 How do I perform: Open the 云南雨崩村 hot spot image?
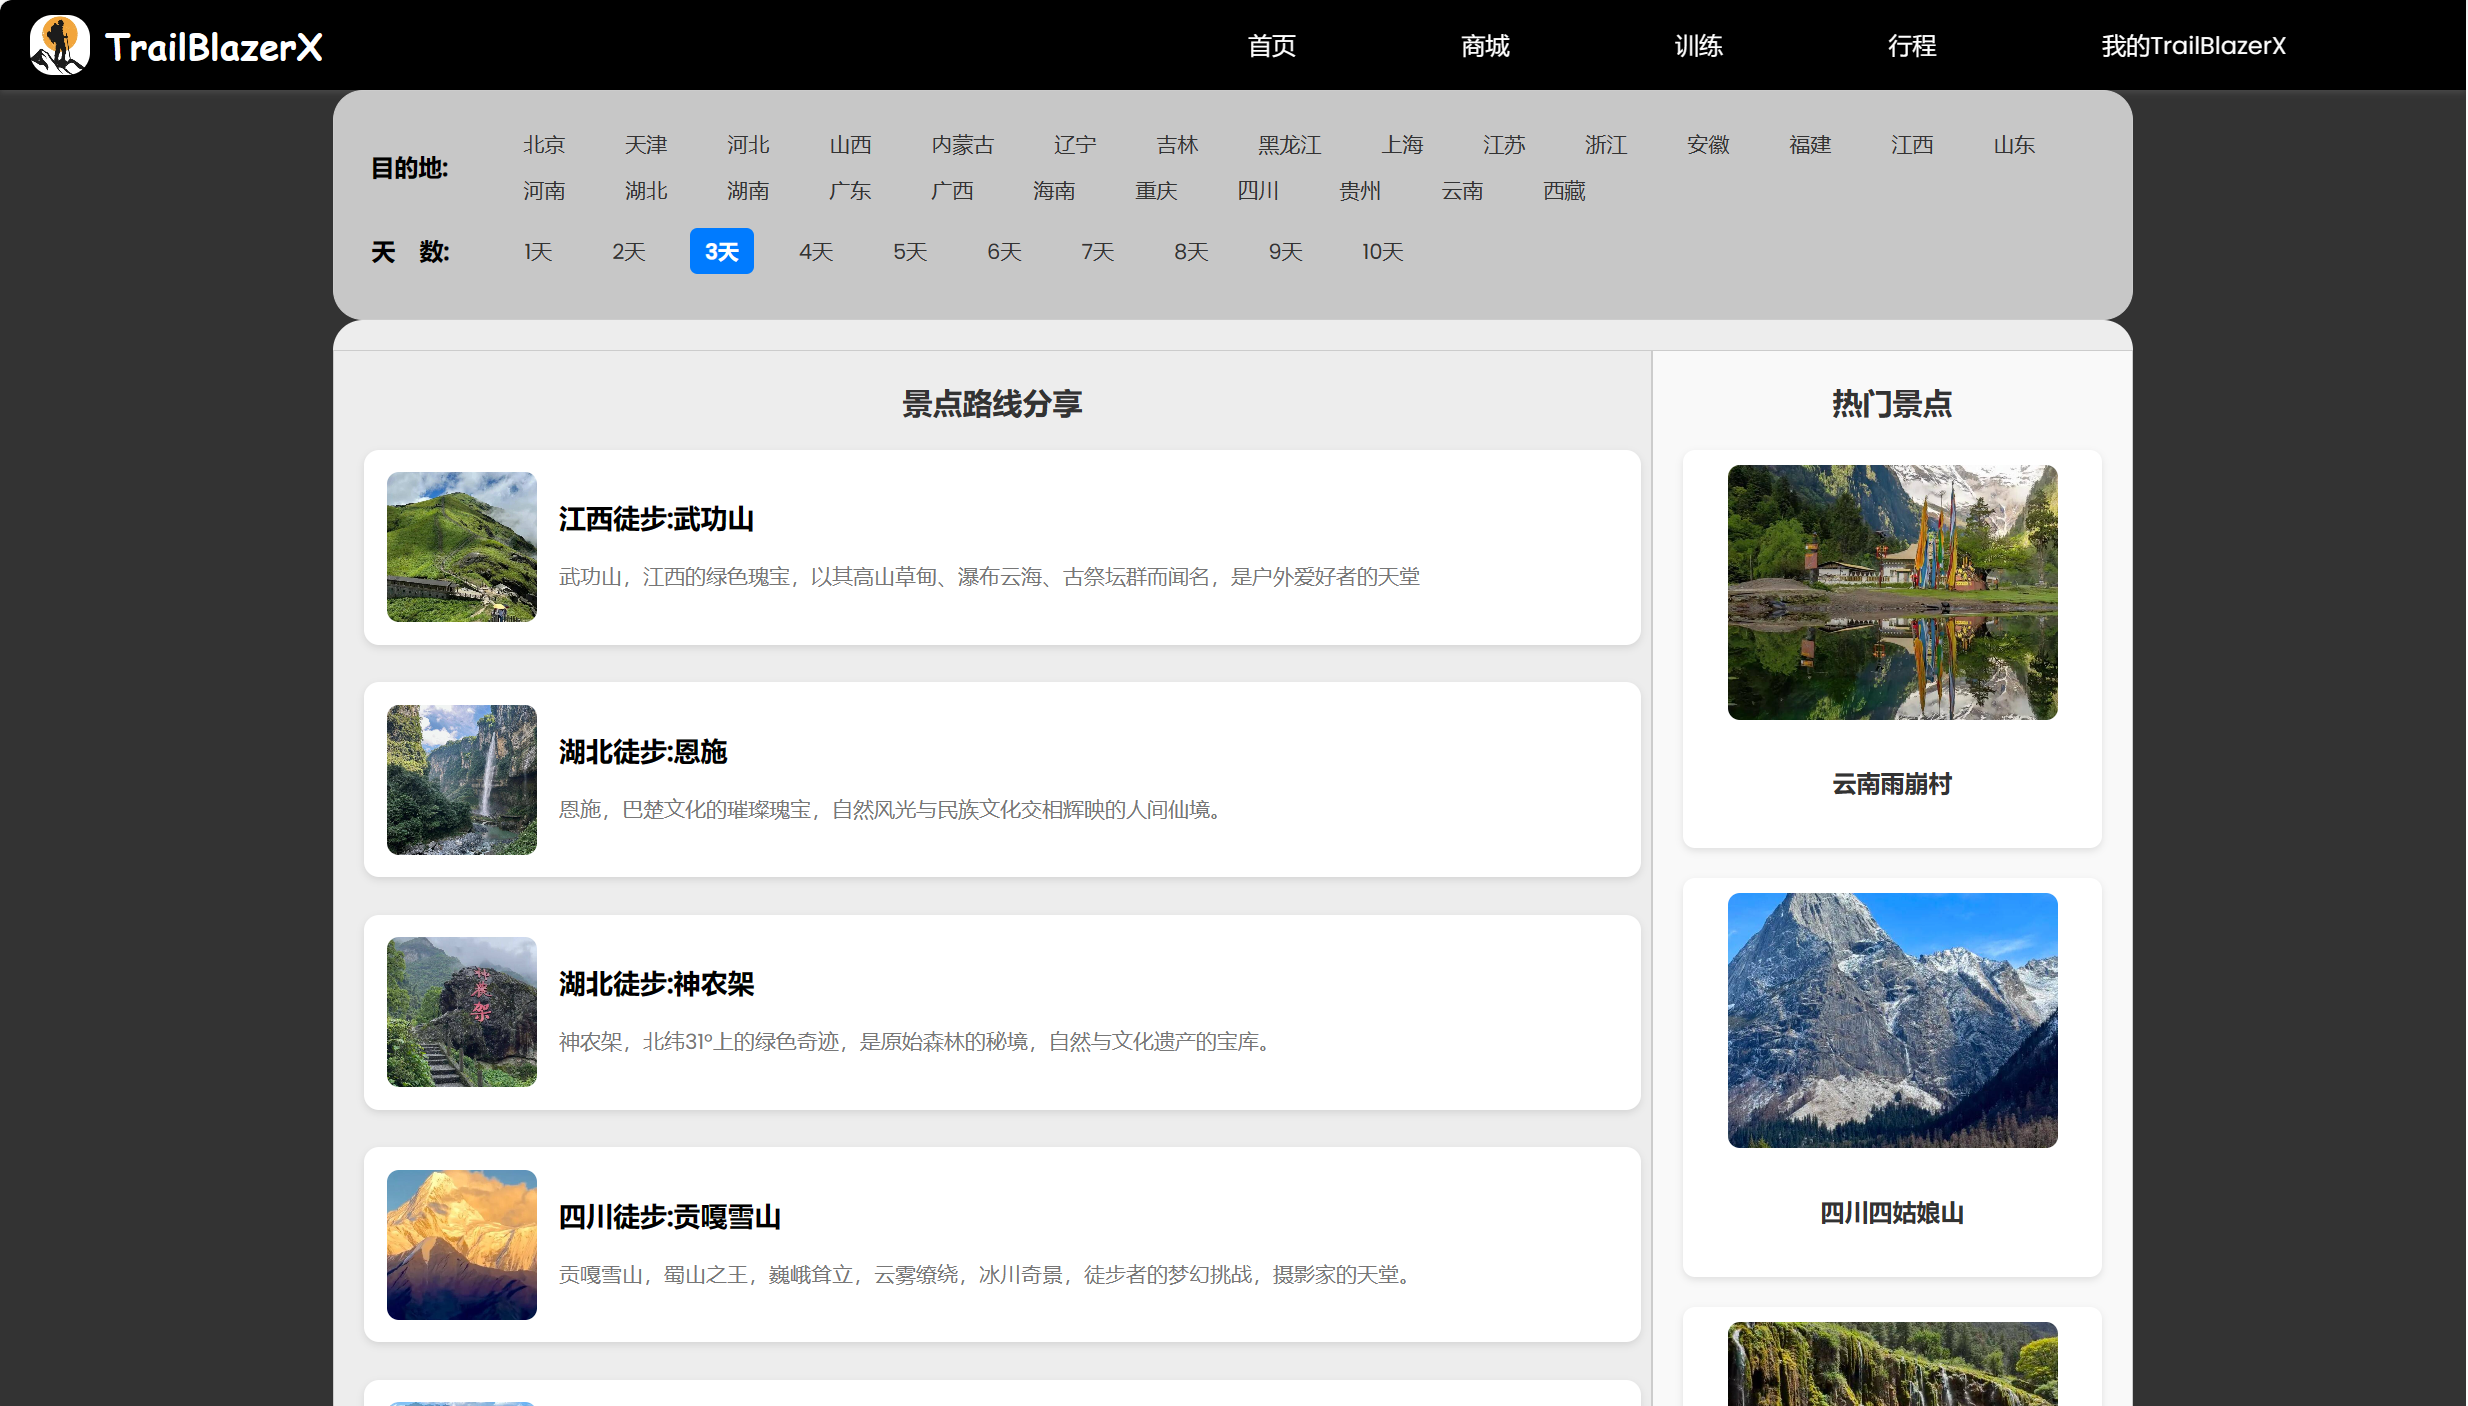tap(1892, 592)
